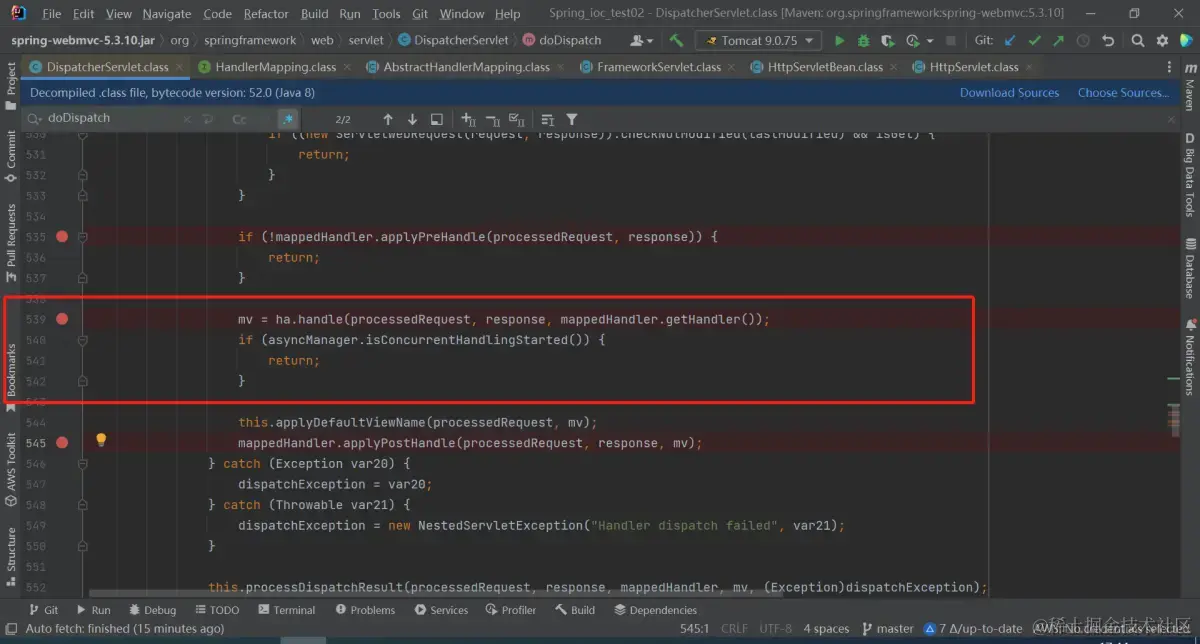Git update project blue arrow
The image size is (1200, 644).
[x=1010, y=41]
